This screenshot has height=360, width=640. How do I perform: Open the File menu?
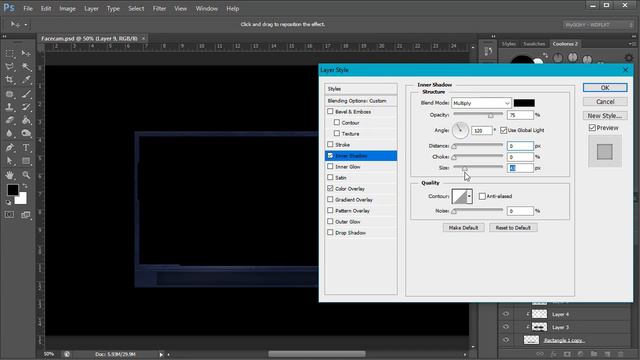(x=28, y=9)
